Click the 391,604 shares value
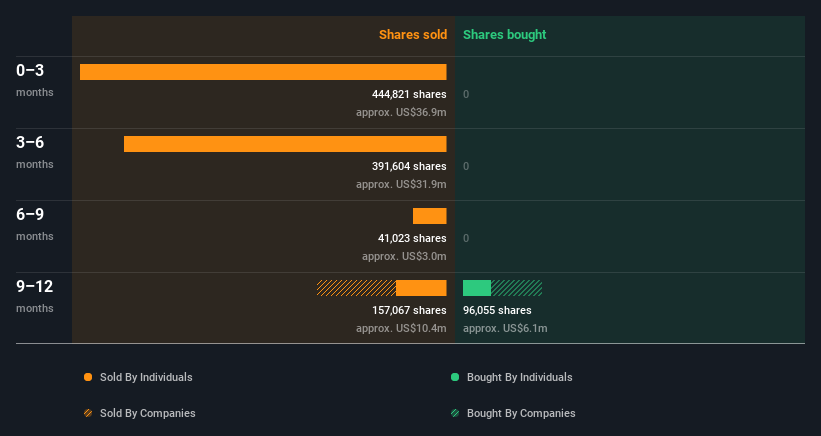Screen dimensions: 821x436 (x=409, y=166)
